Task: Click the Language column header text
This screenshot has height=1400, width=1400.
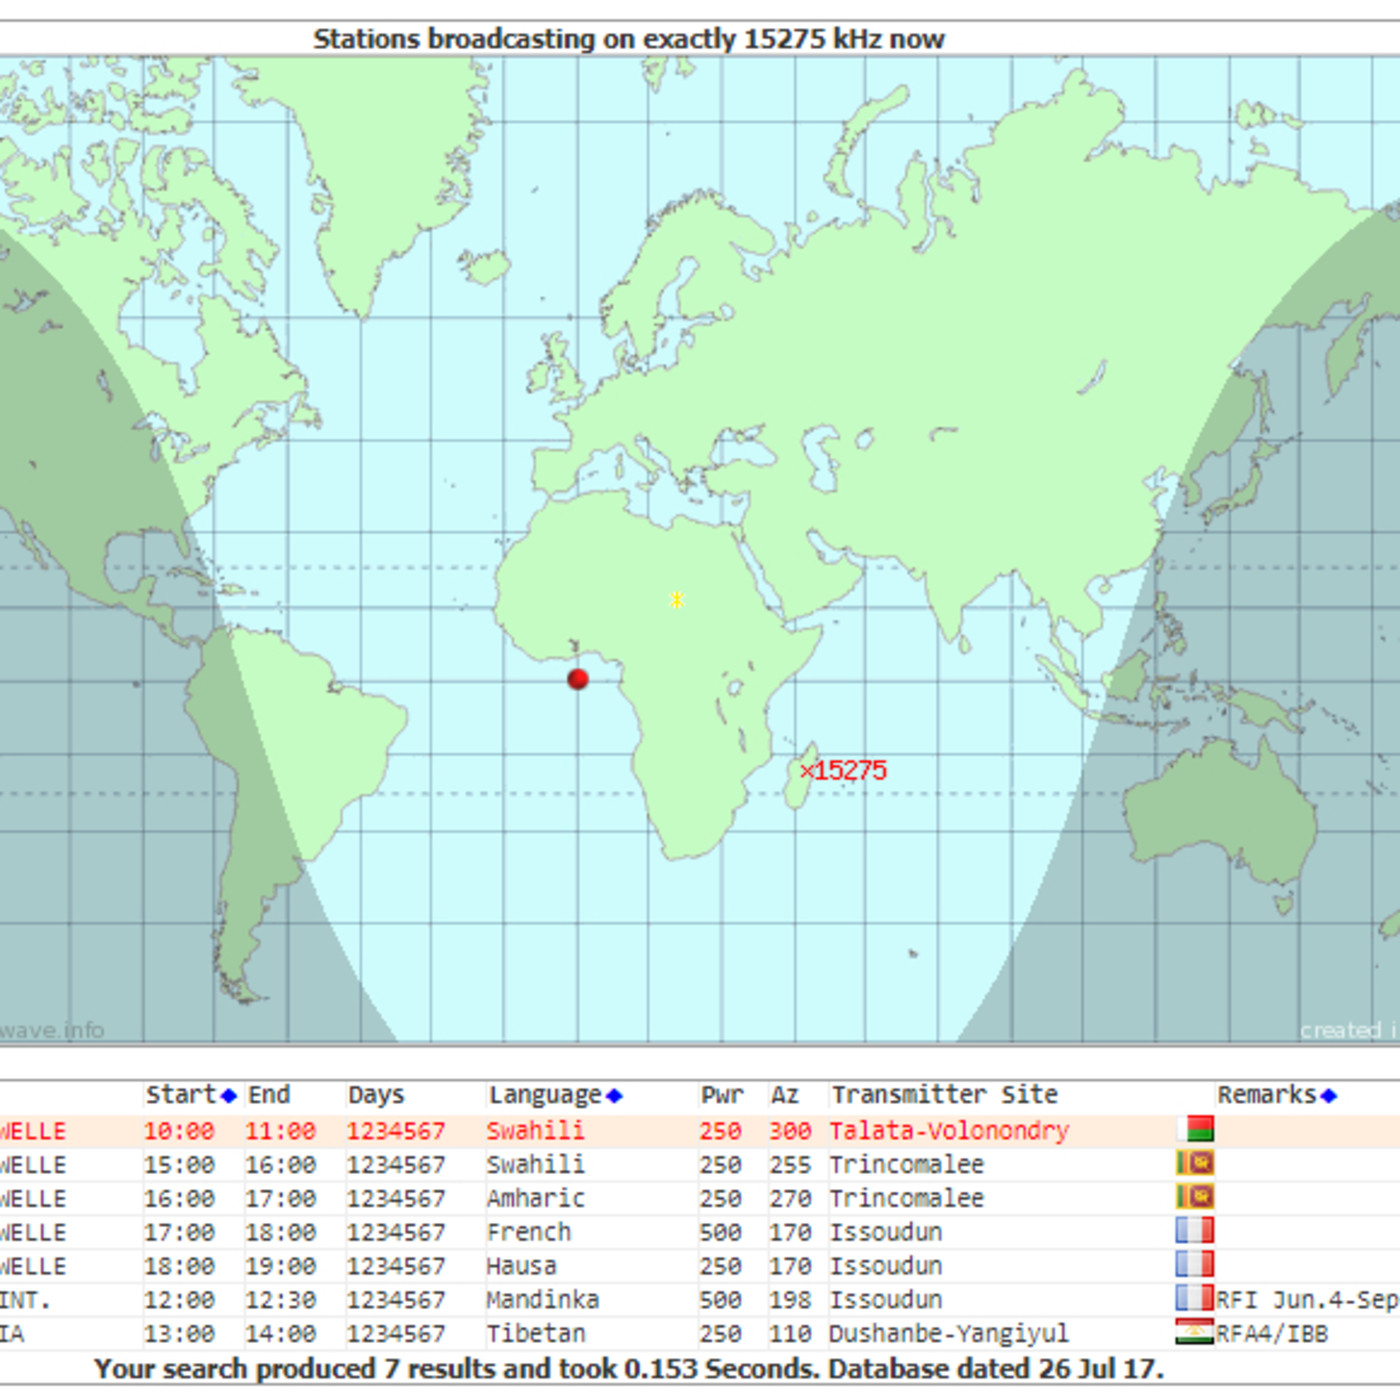Action: coord(545,1095)
